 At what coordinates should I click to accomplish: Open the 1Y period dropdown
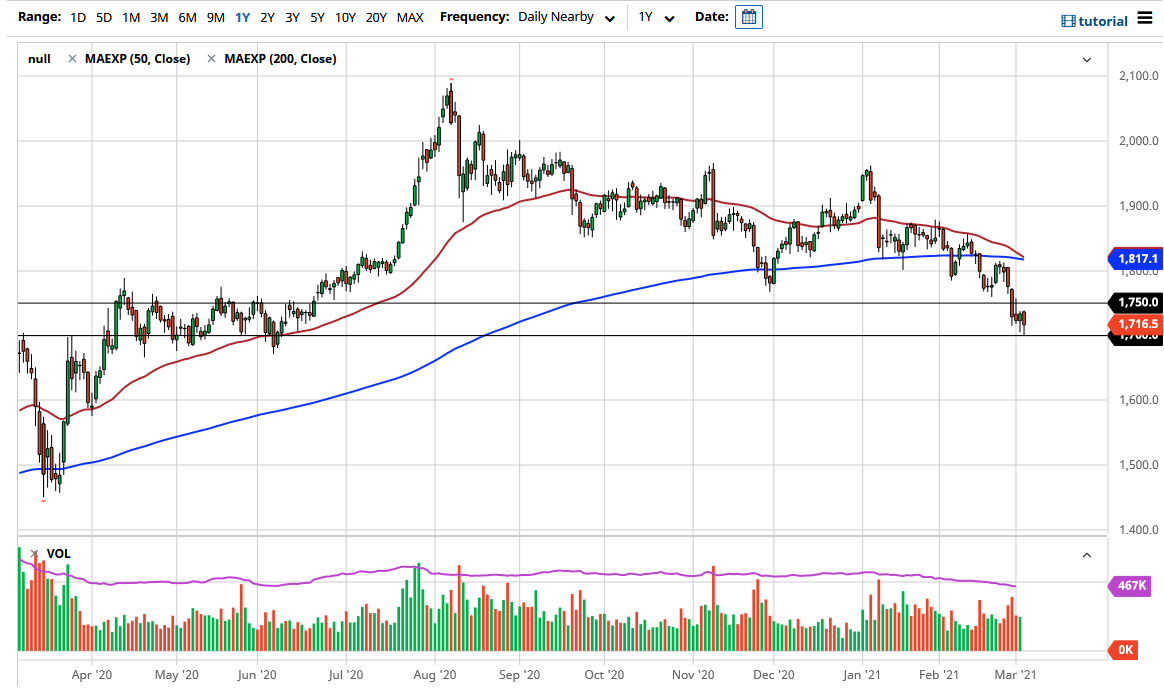(x=656, y=17)
